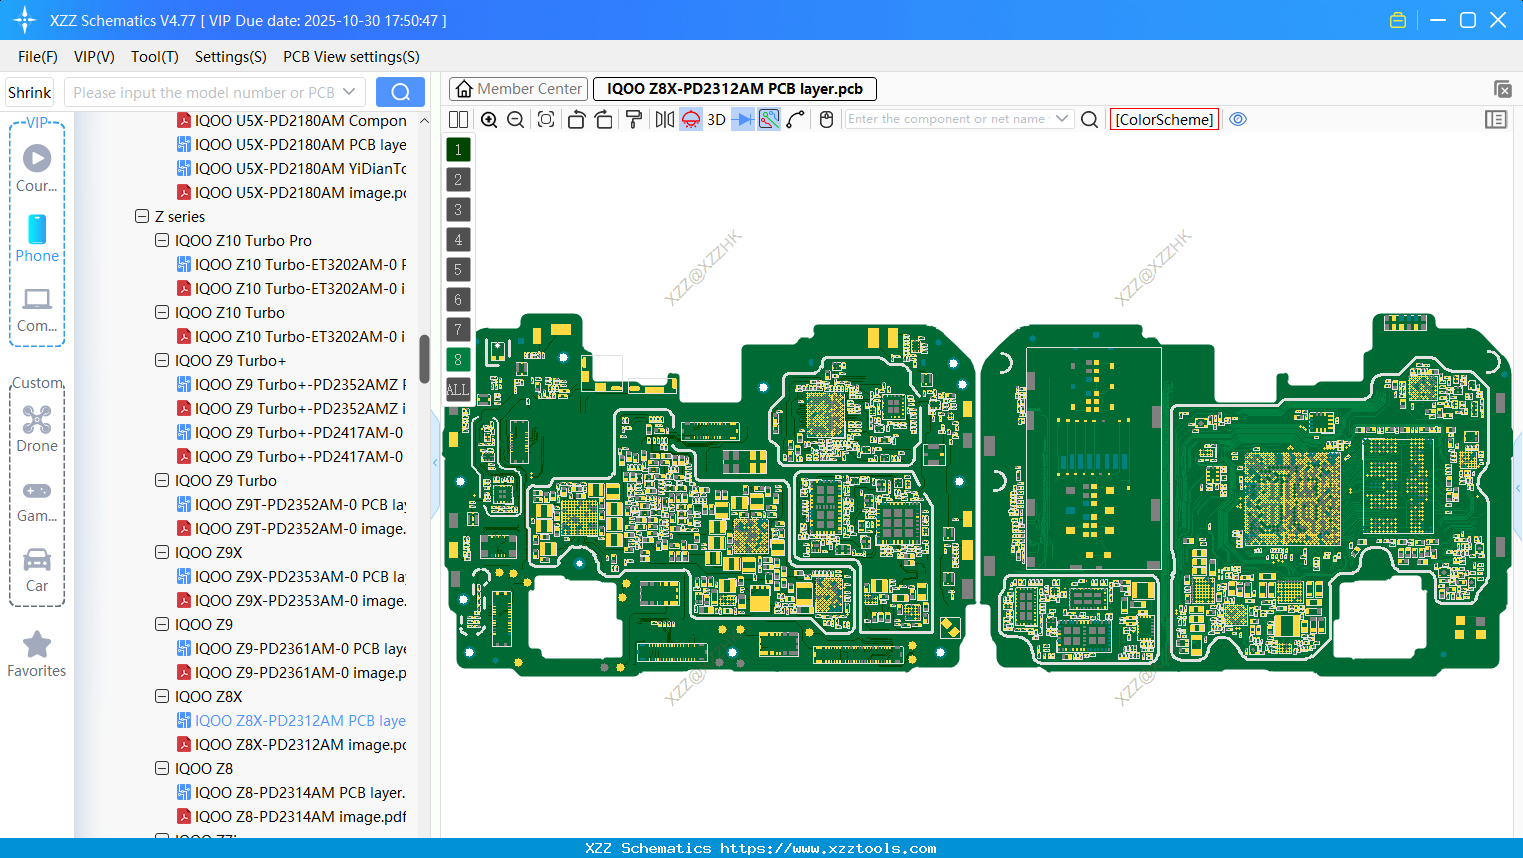Open the split-screen dual view icon

pos(457,119)
